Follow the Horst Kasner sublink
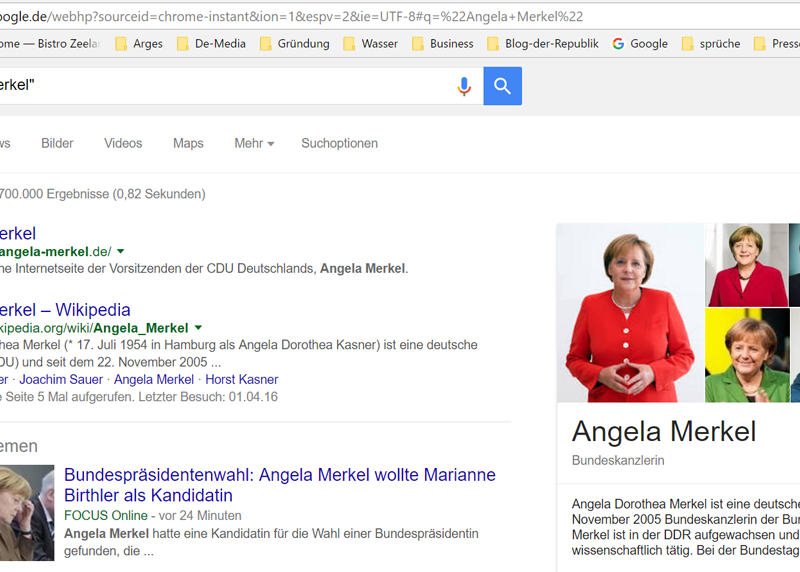 [241, 380]
